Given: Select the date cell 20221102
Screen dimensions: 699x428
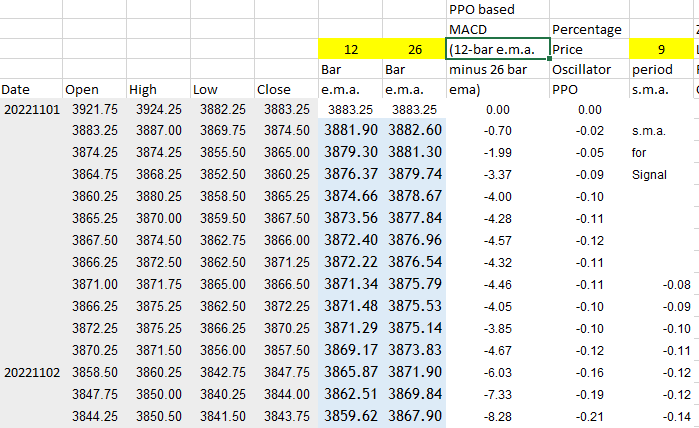Looking at the screenshot, I should pos(30,372).
